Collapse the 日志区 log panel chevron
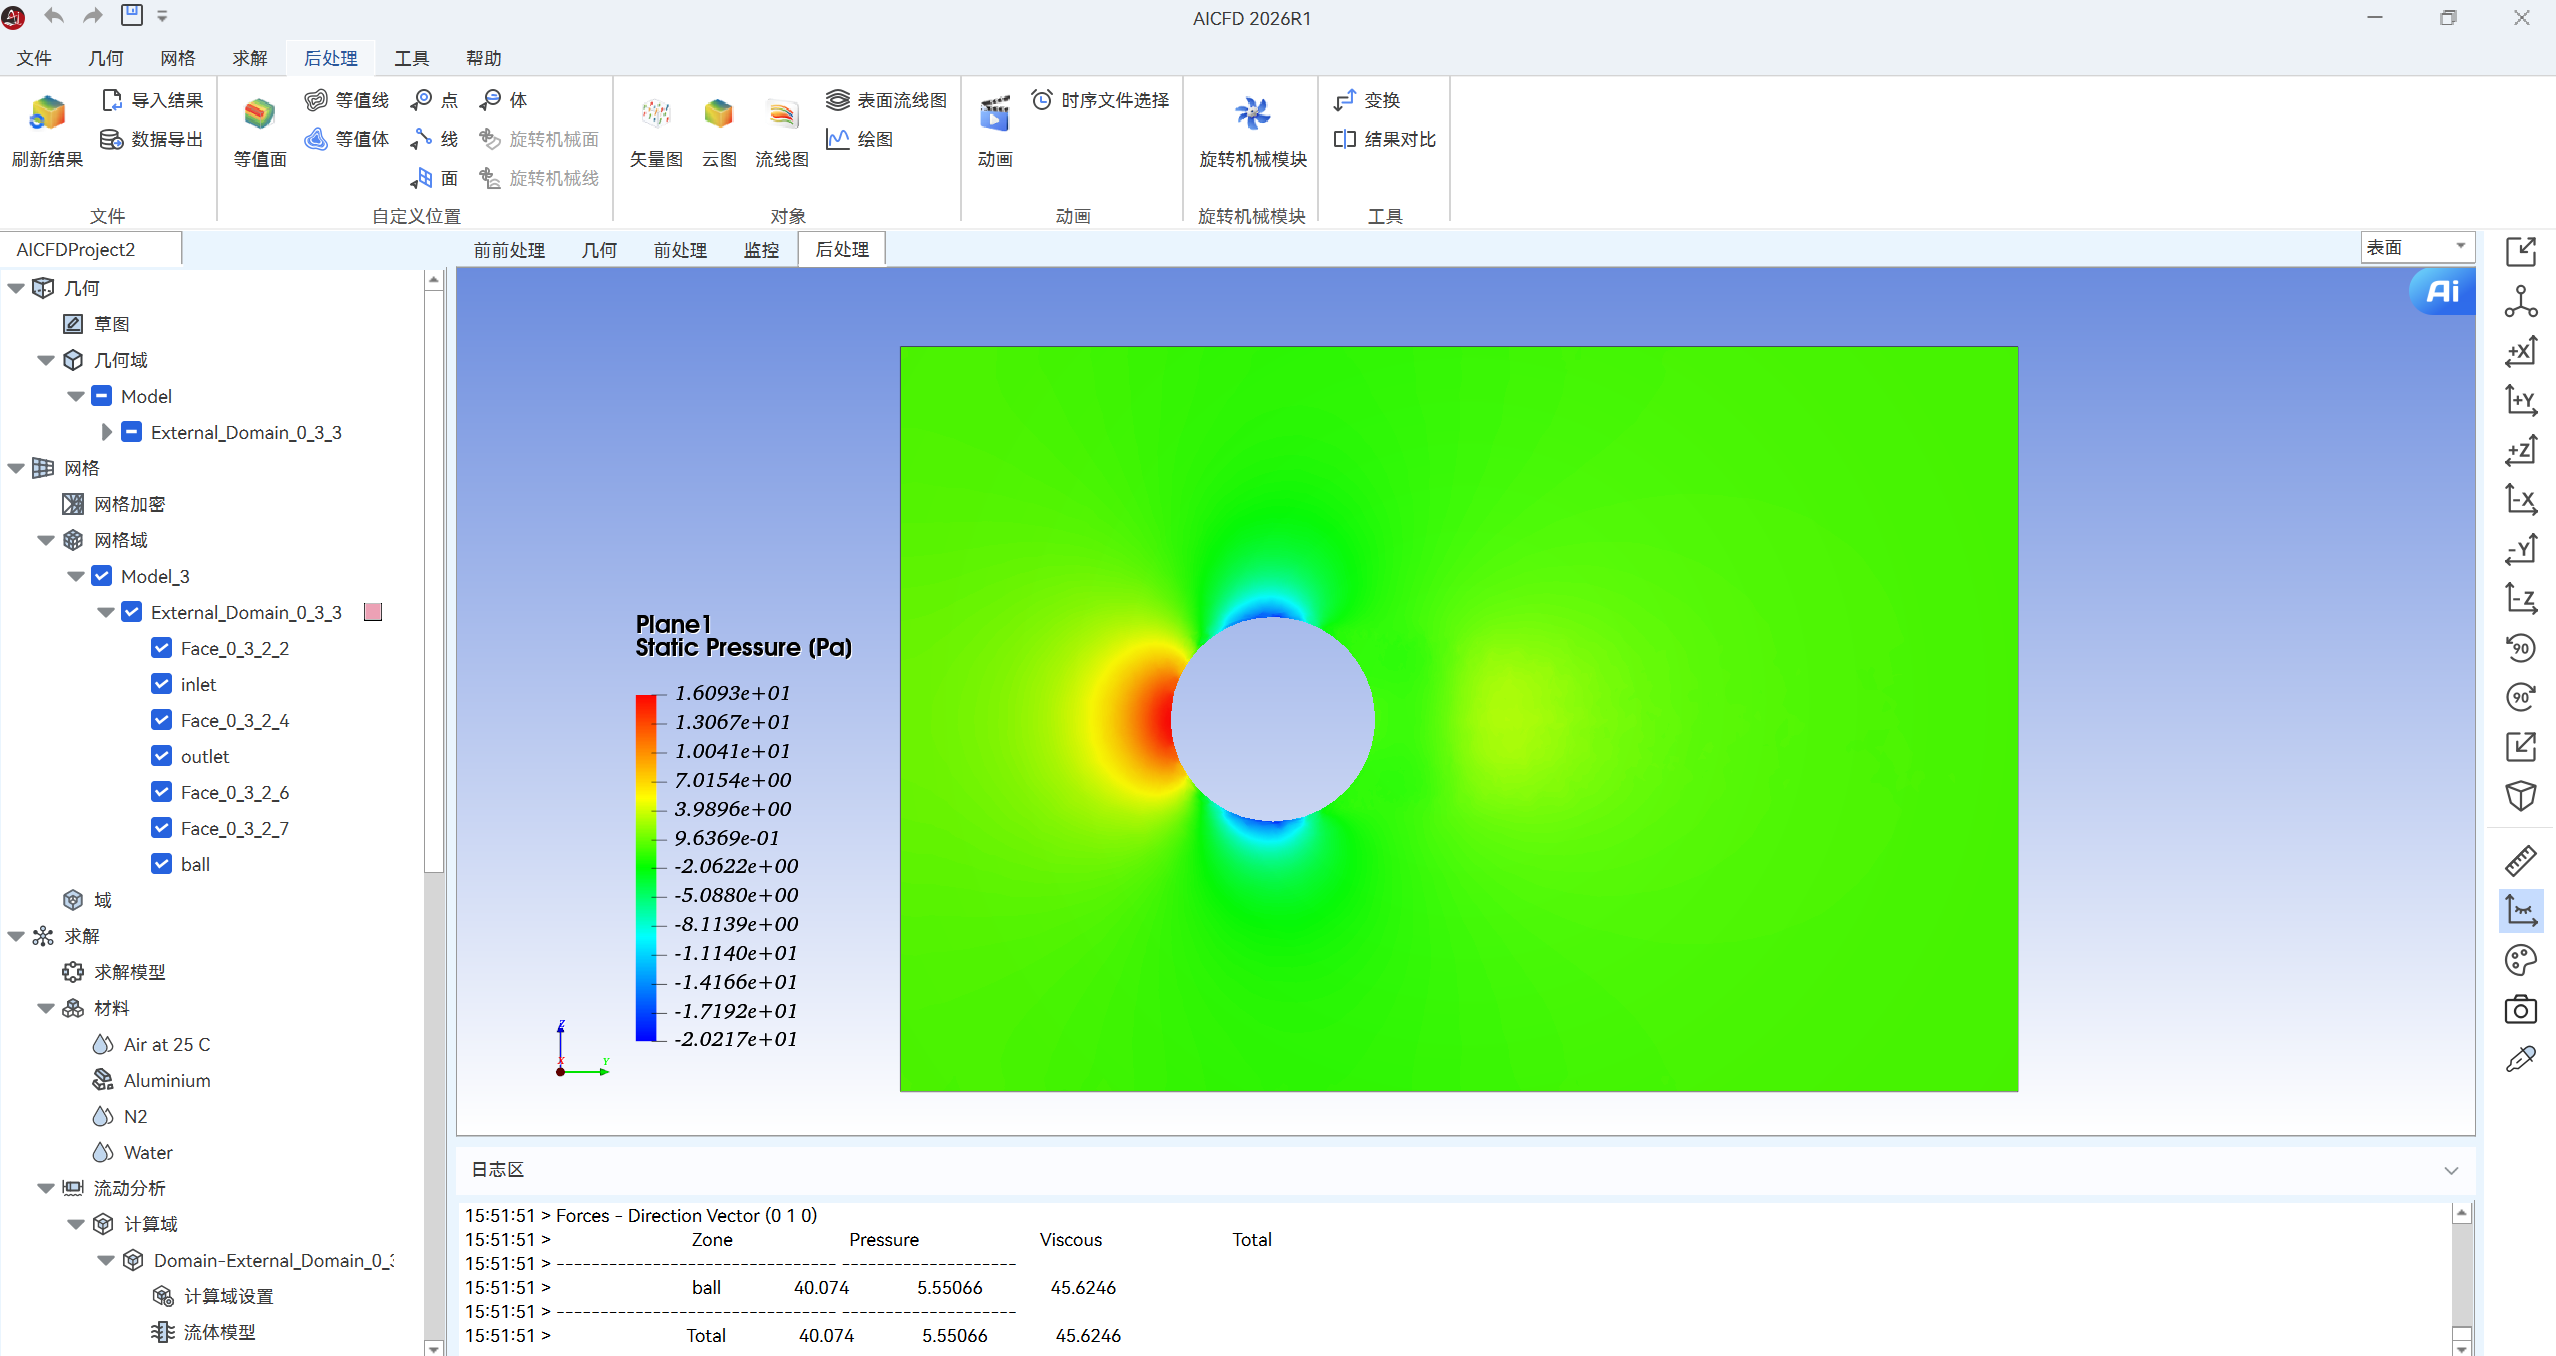This screenshot has width=2556, height=1356. 2451,1170
